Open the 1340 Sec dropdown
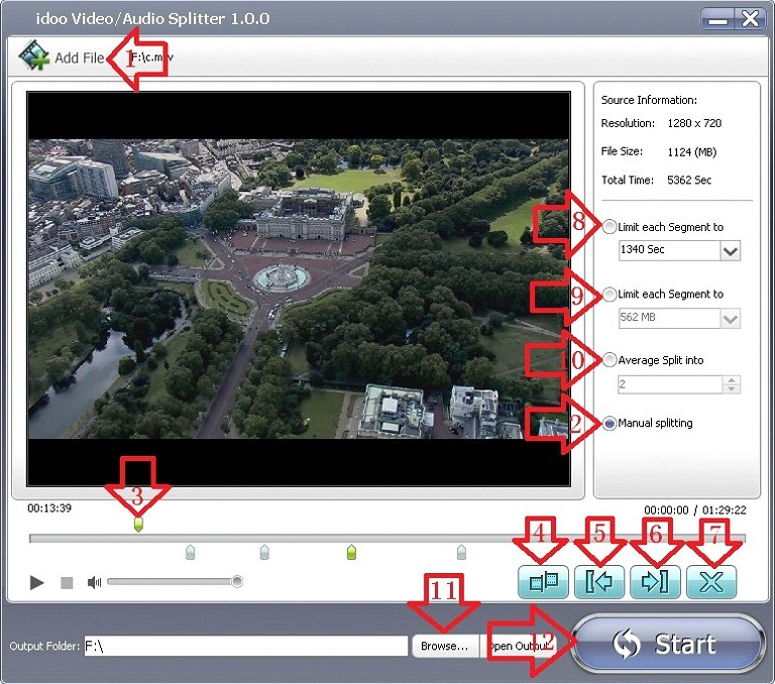 pyautogui.click(x=730, y=251)
